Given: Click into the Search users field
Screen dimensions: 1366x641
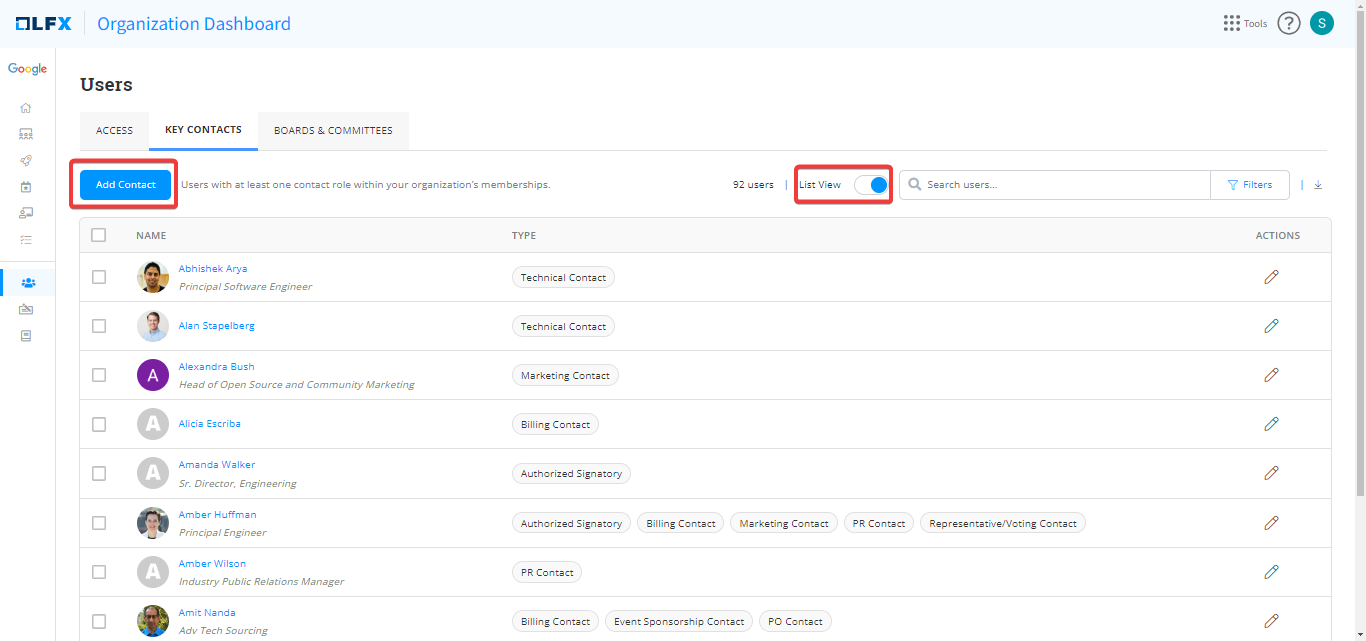Looking at the screenshot, I should [x=1060, y=185].
